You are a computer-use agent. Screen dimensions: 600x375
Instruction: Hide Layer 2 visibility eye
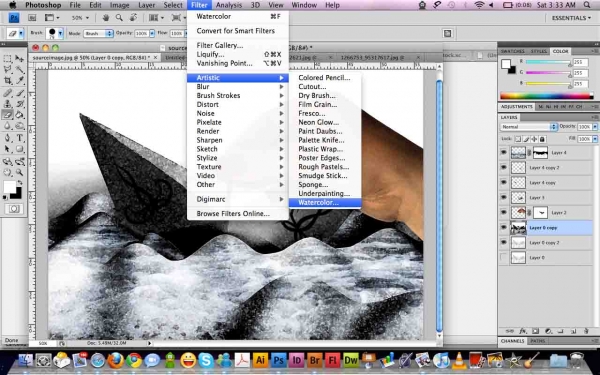pos(504,212)
